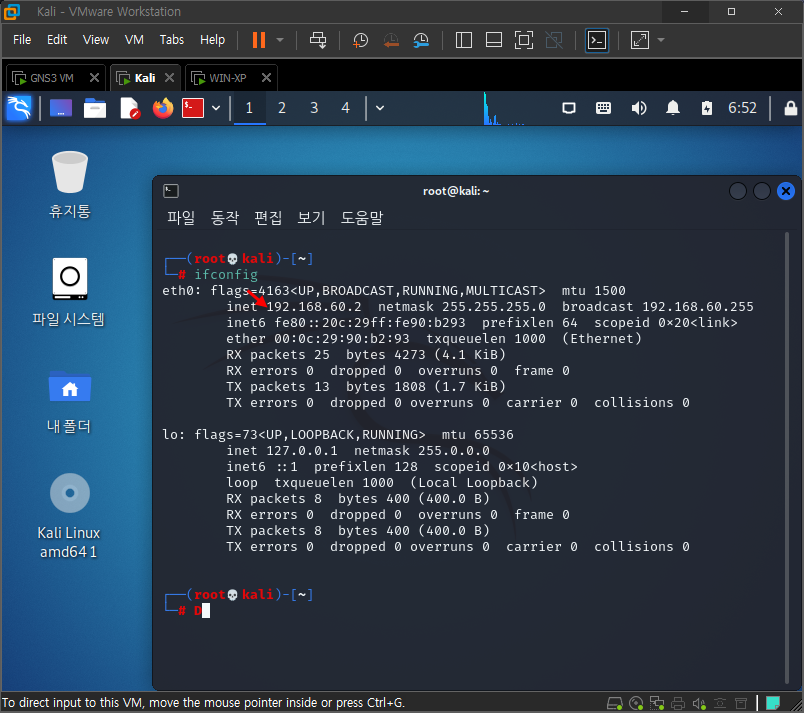Open the File menu
The height and width of the screenshot is (713, 804).
pos(22,40)
